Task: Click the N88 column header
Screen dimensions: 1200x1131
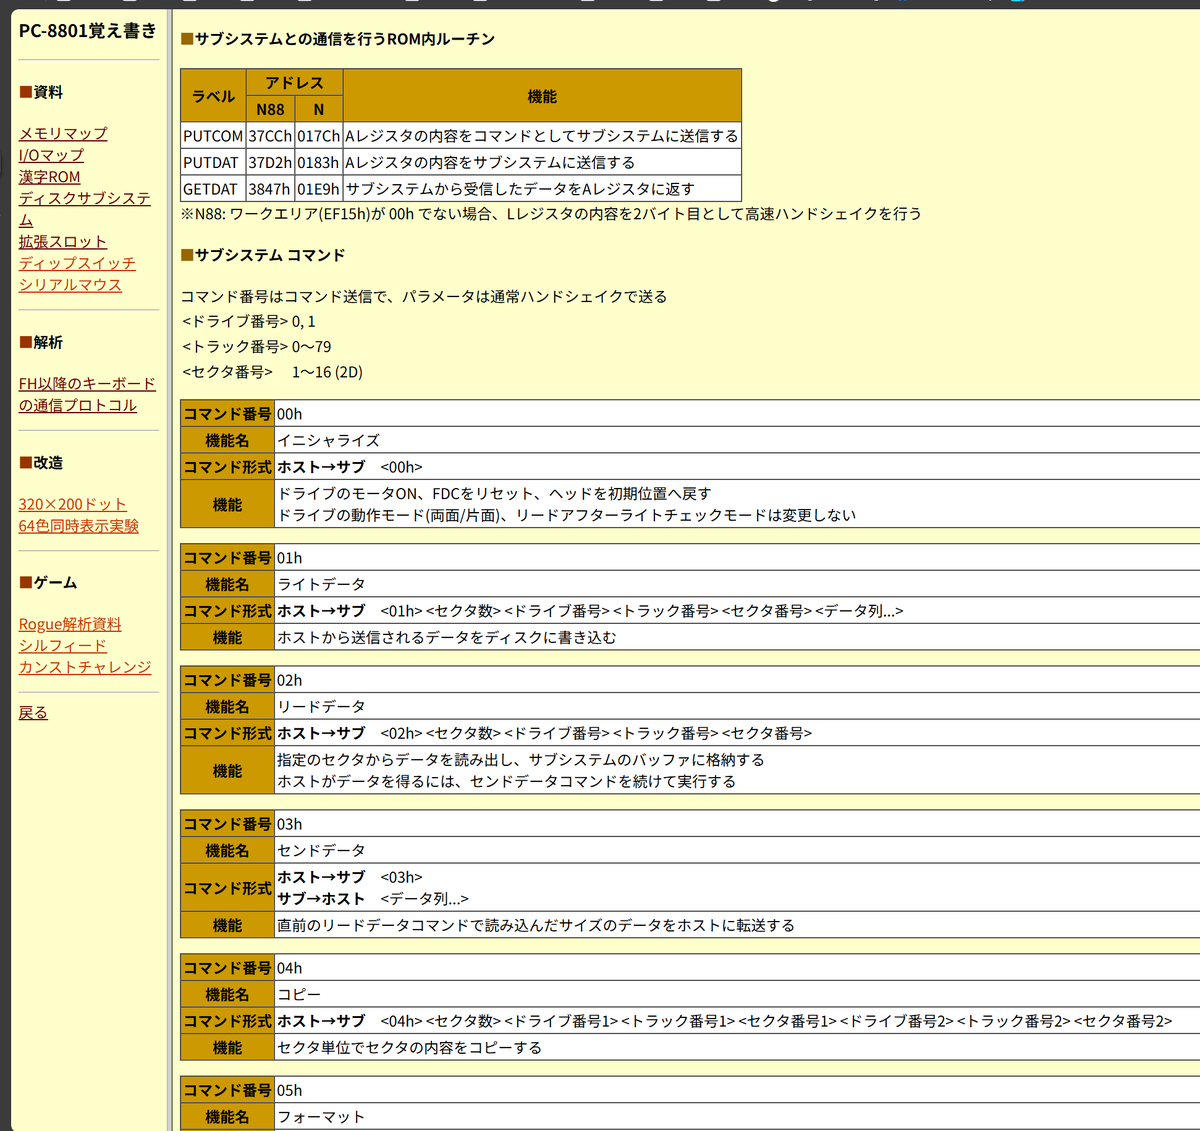Action: [x=270, y=110]
